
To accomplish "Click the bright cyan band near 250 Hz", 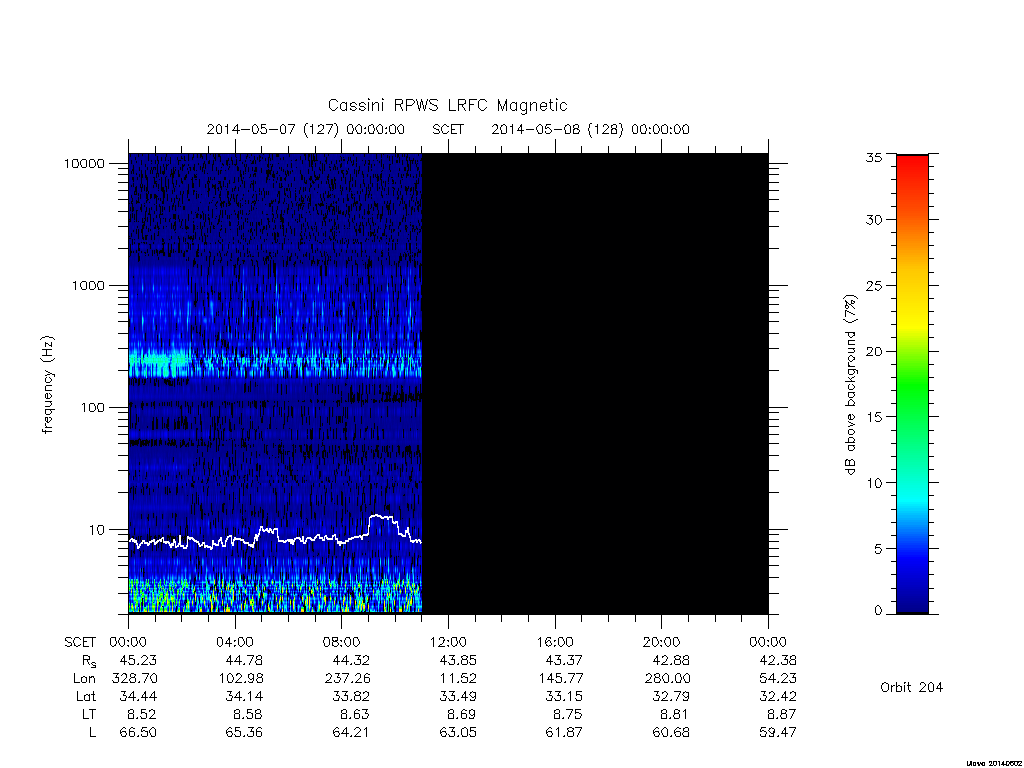I will point(275,360).
